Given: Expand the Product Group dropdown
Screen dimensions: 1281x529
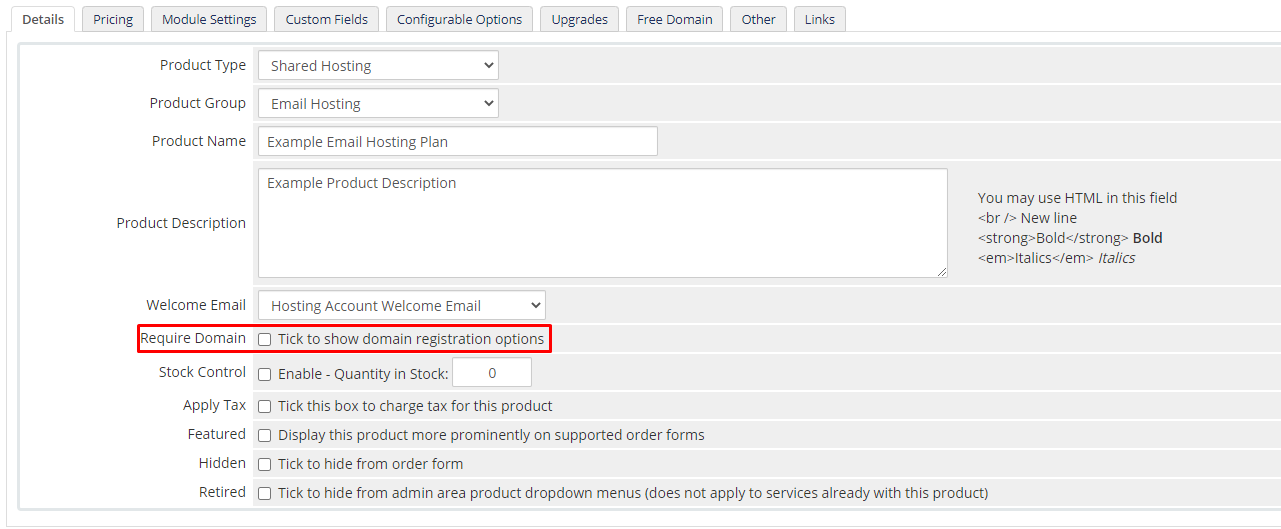Looking at the screenshot, I should 378,104.
